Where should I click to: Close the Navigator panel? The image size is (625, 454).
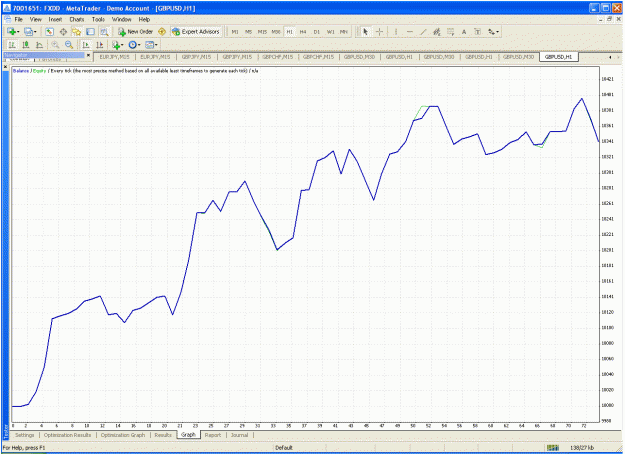[x=88, y=55]
